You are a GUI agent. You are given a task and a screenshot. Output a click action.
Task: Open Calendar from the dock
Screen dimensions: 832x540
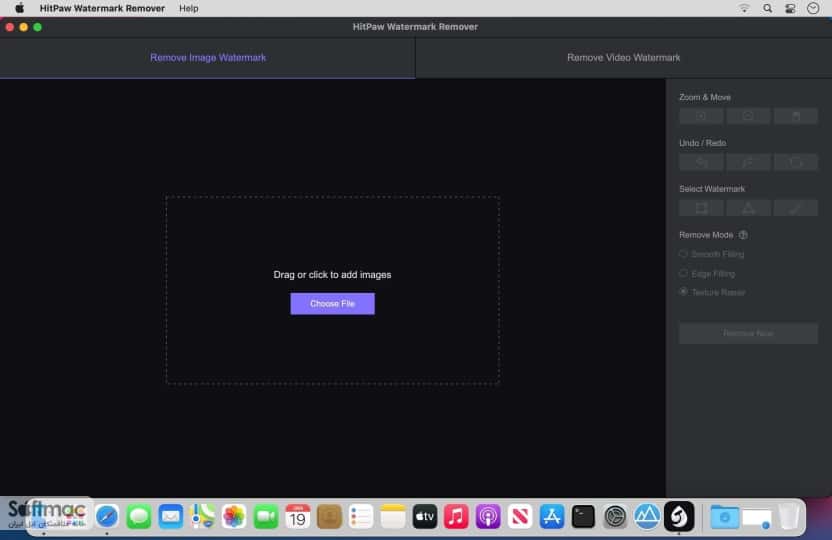(x=298, y=517)
